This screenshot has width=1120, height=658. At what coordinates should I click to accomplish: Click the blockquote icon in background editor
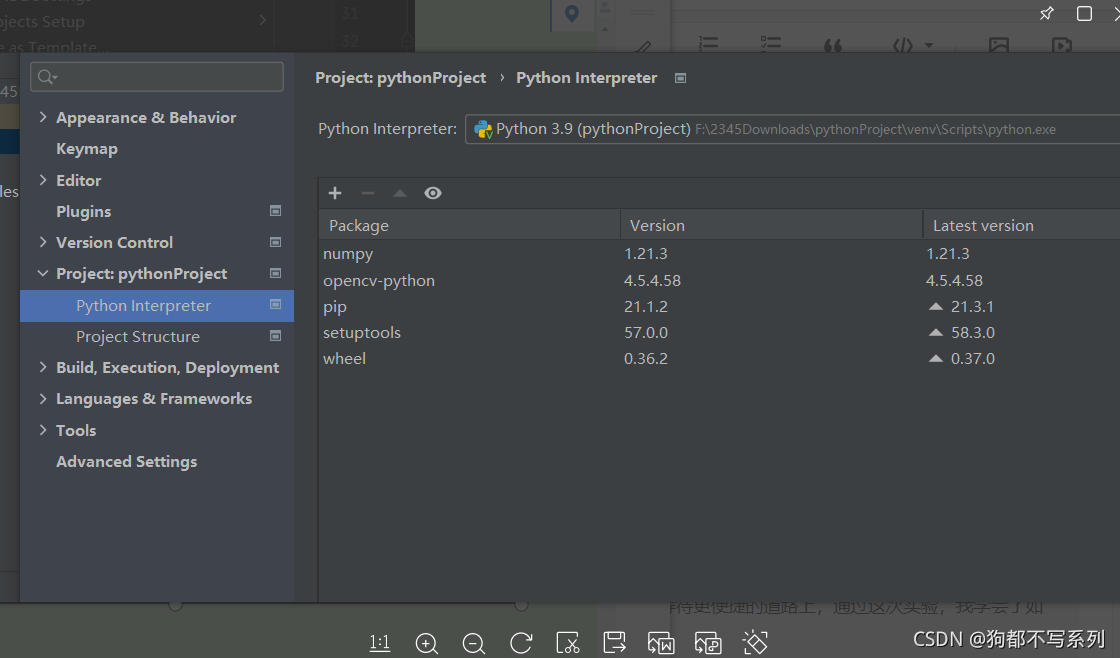pos(833,46)
